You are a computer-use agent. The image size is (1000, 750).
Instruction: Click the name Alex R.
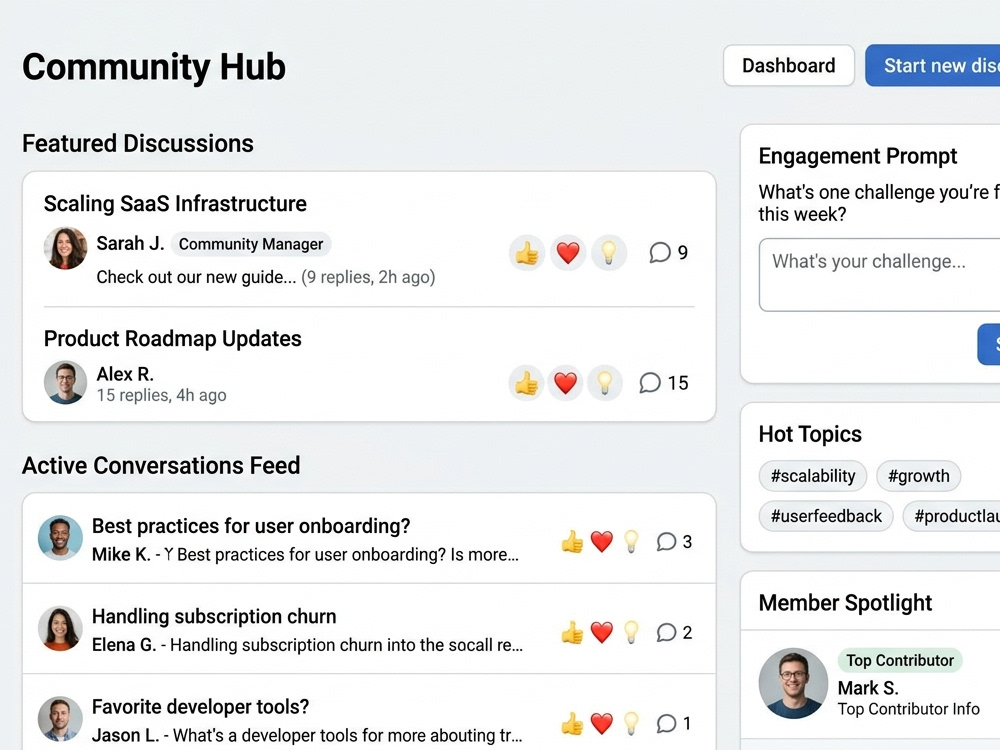coord(125,374)
